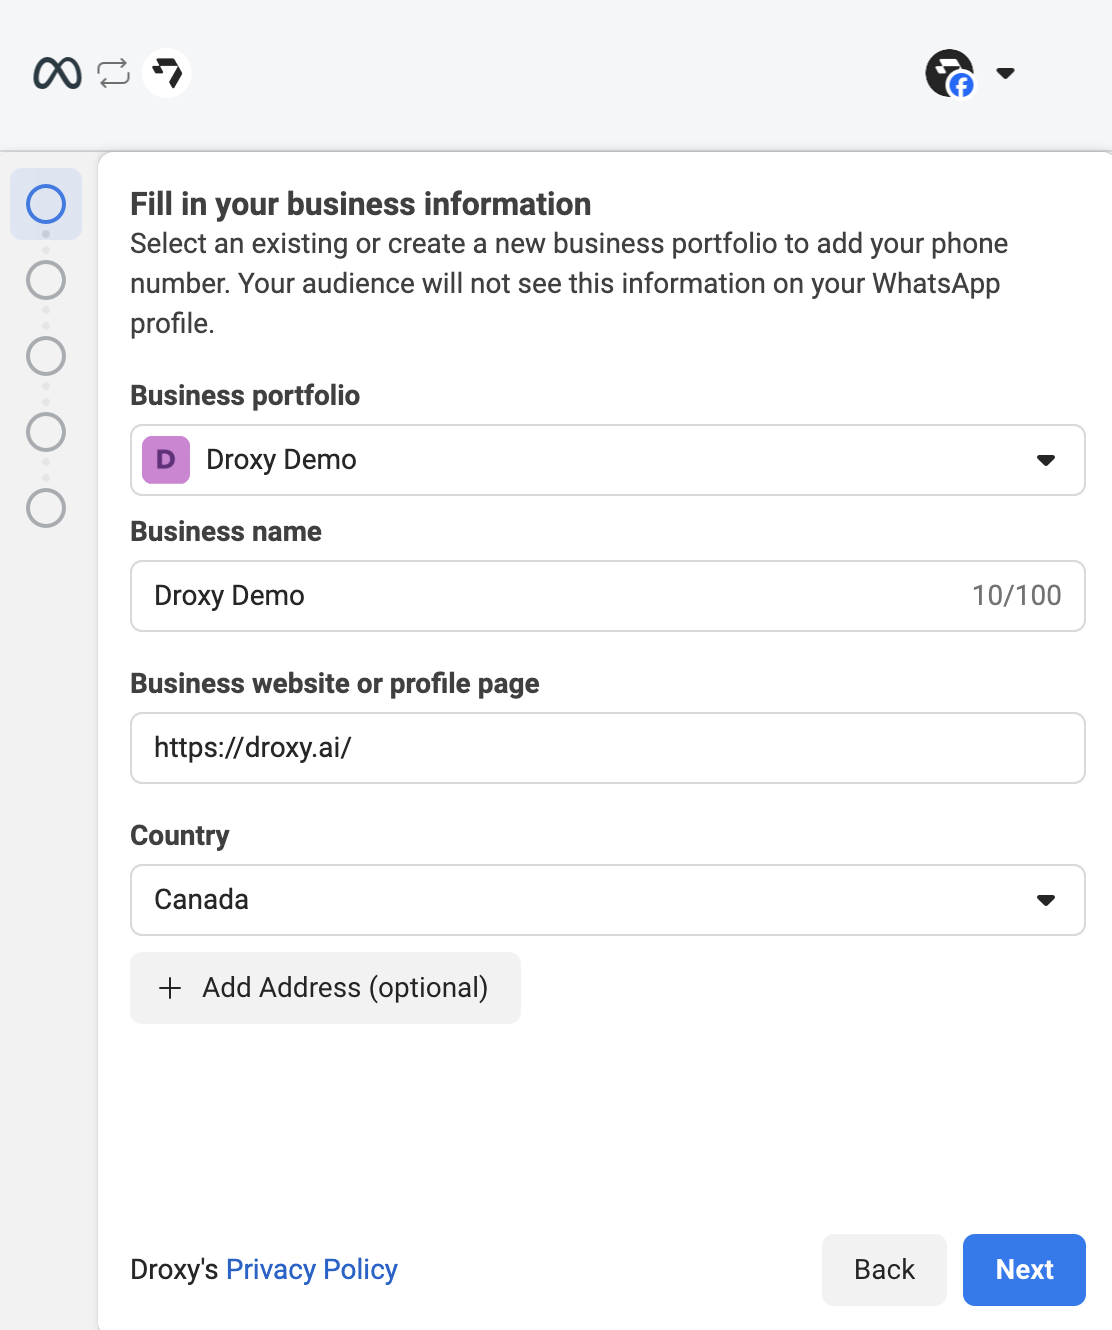Click the Meta infinity logo

click(57, 73)
